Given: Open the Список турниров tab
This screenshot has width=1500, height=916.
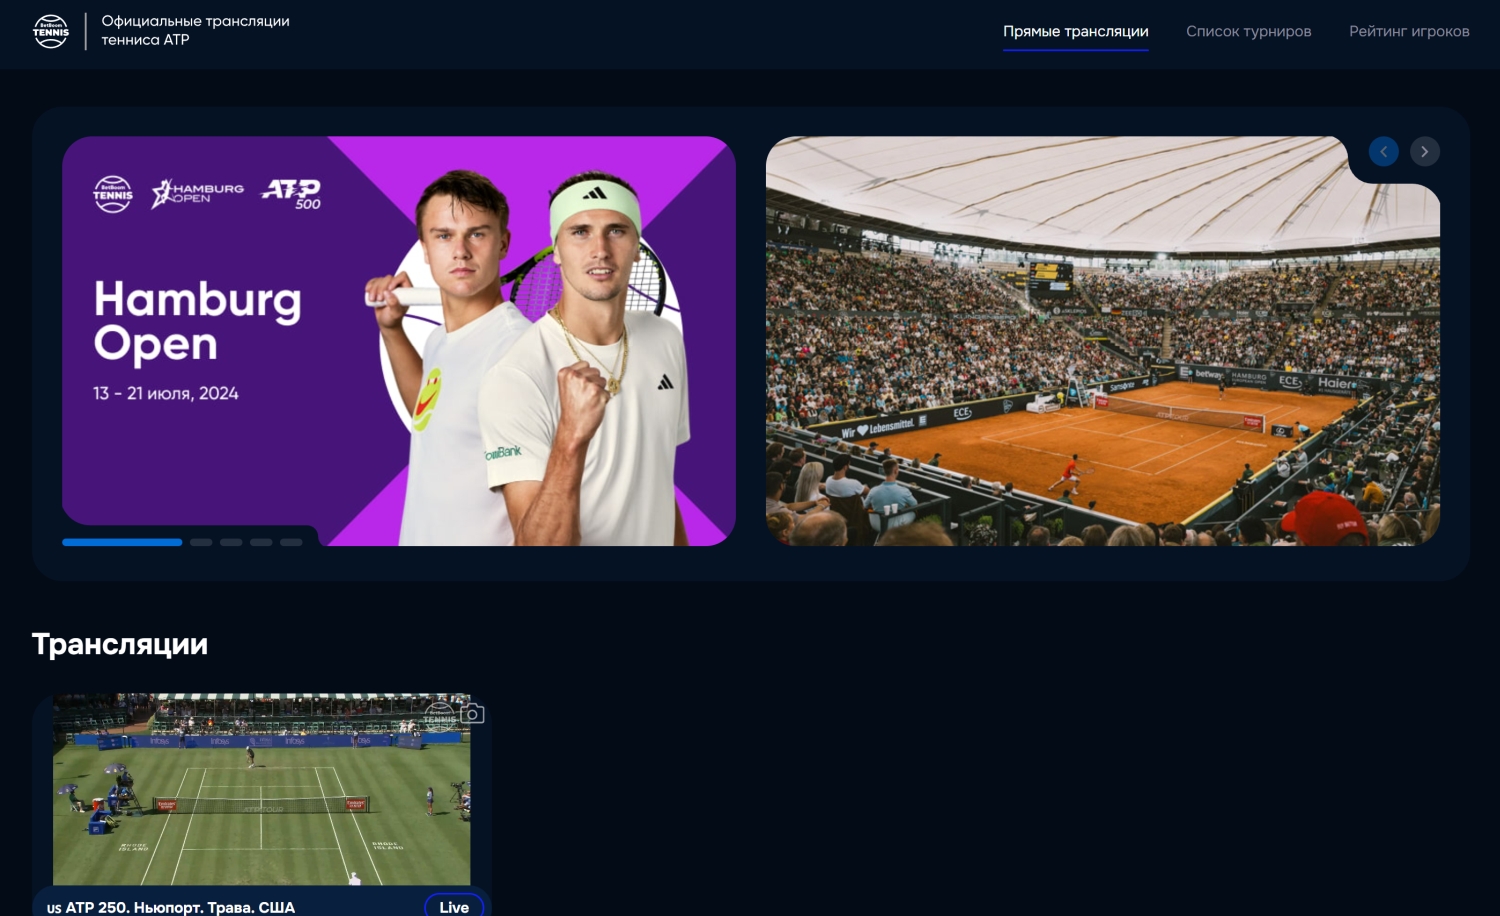Looking at the screenshot, I should pos(1249,31).
